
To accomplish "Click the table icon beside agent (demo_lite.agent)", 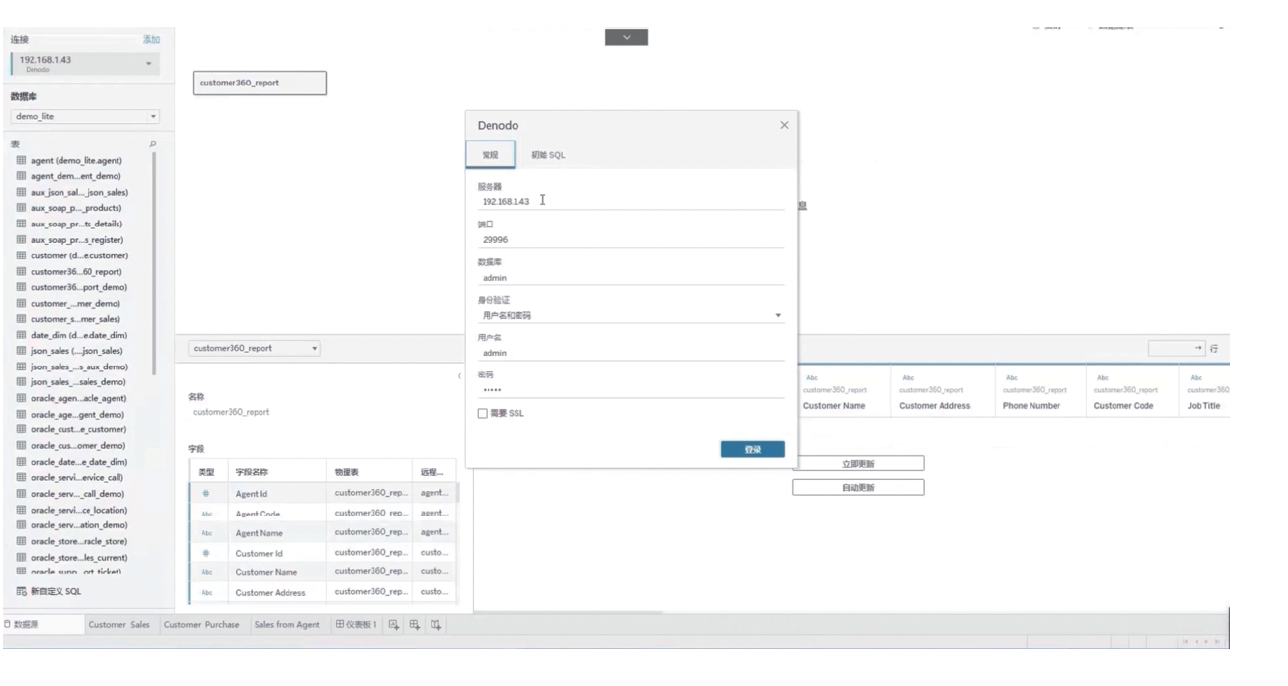I will pyautogui.click(x=21, y=160).
